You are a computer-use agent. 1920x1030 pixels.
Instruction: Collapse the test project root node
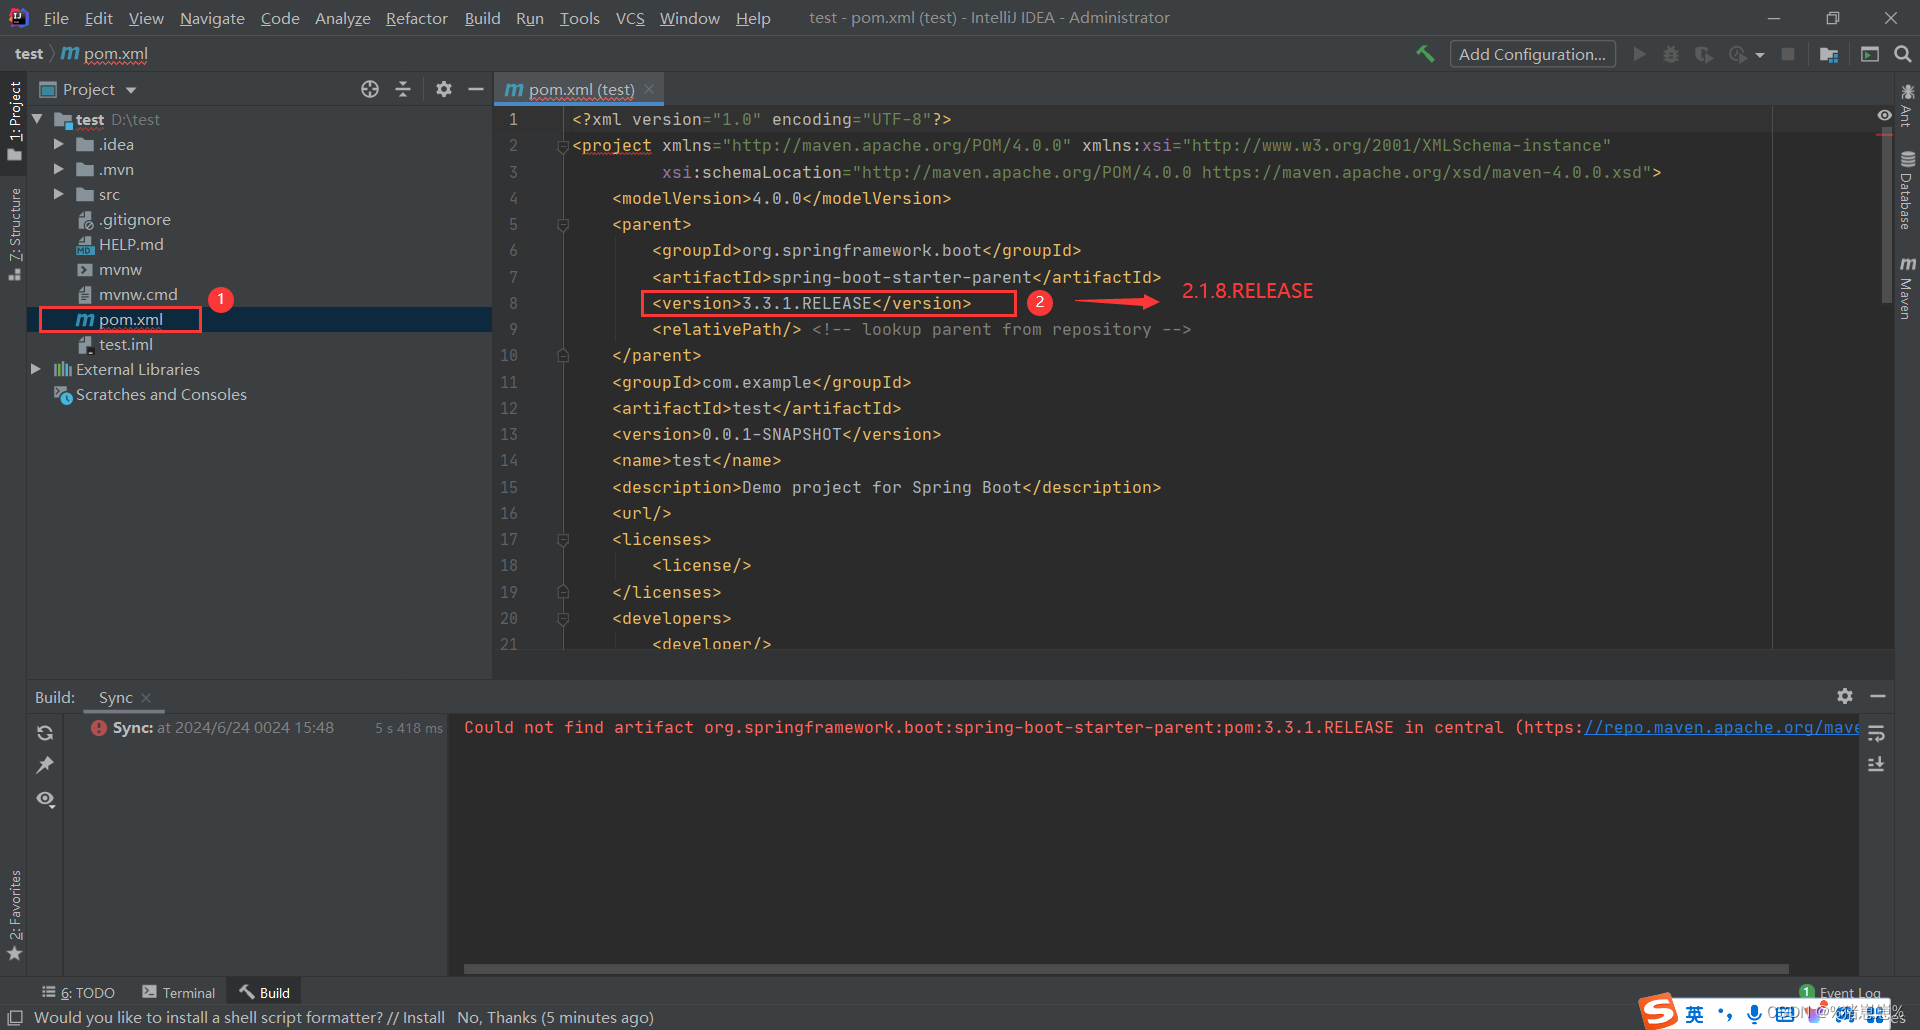coord(37,119)
